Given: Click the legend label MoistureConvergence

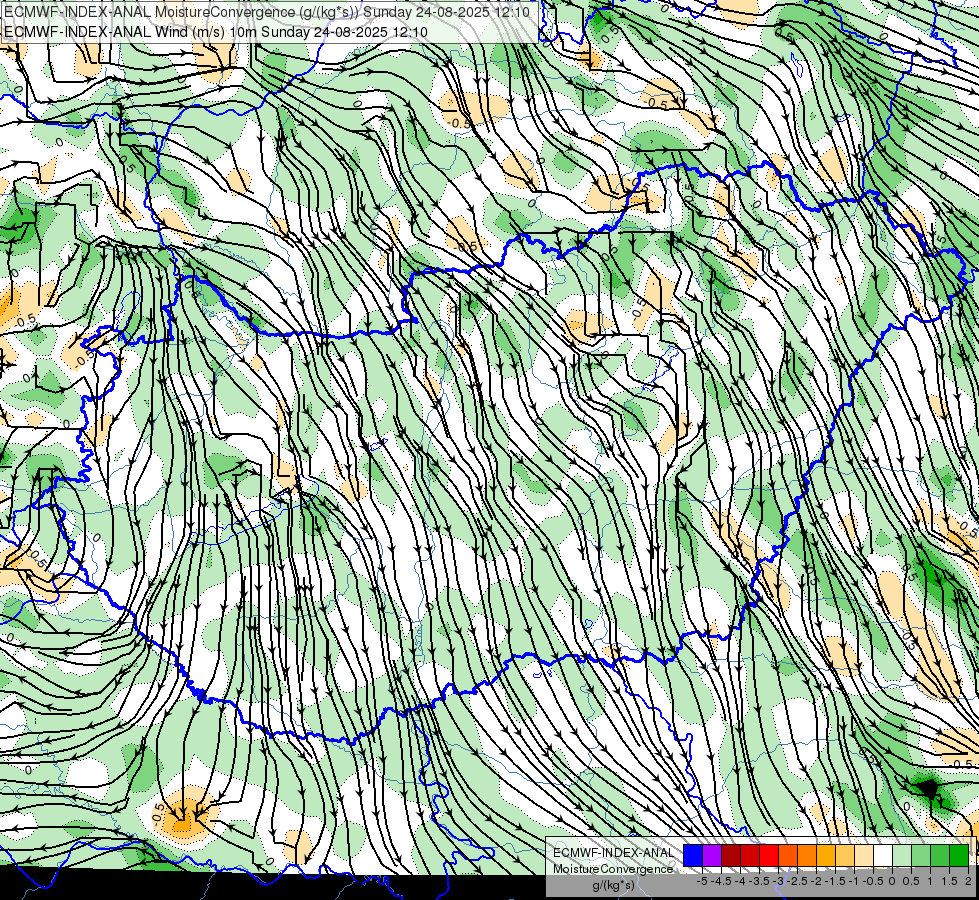Looking at the screenshot, I should tap(613, 869).
